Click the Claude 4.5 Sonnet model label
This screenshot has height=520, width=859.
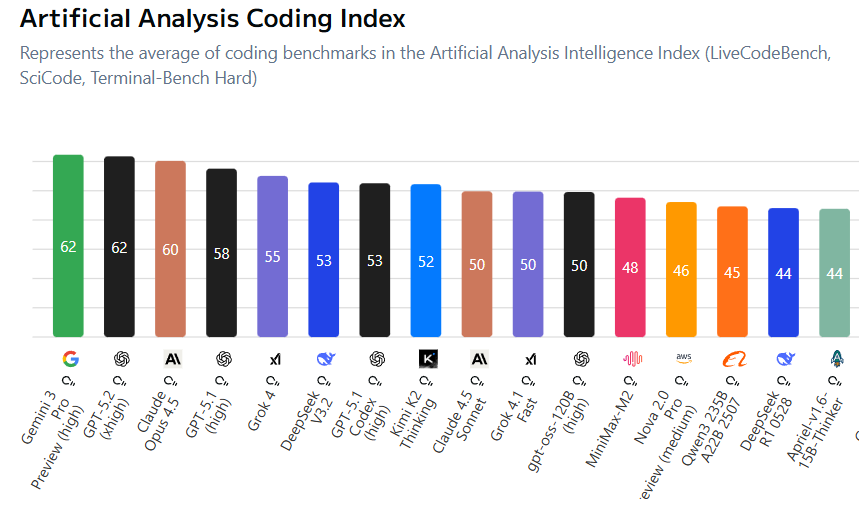tap(459, 422)
